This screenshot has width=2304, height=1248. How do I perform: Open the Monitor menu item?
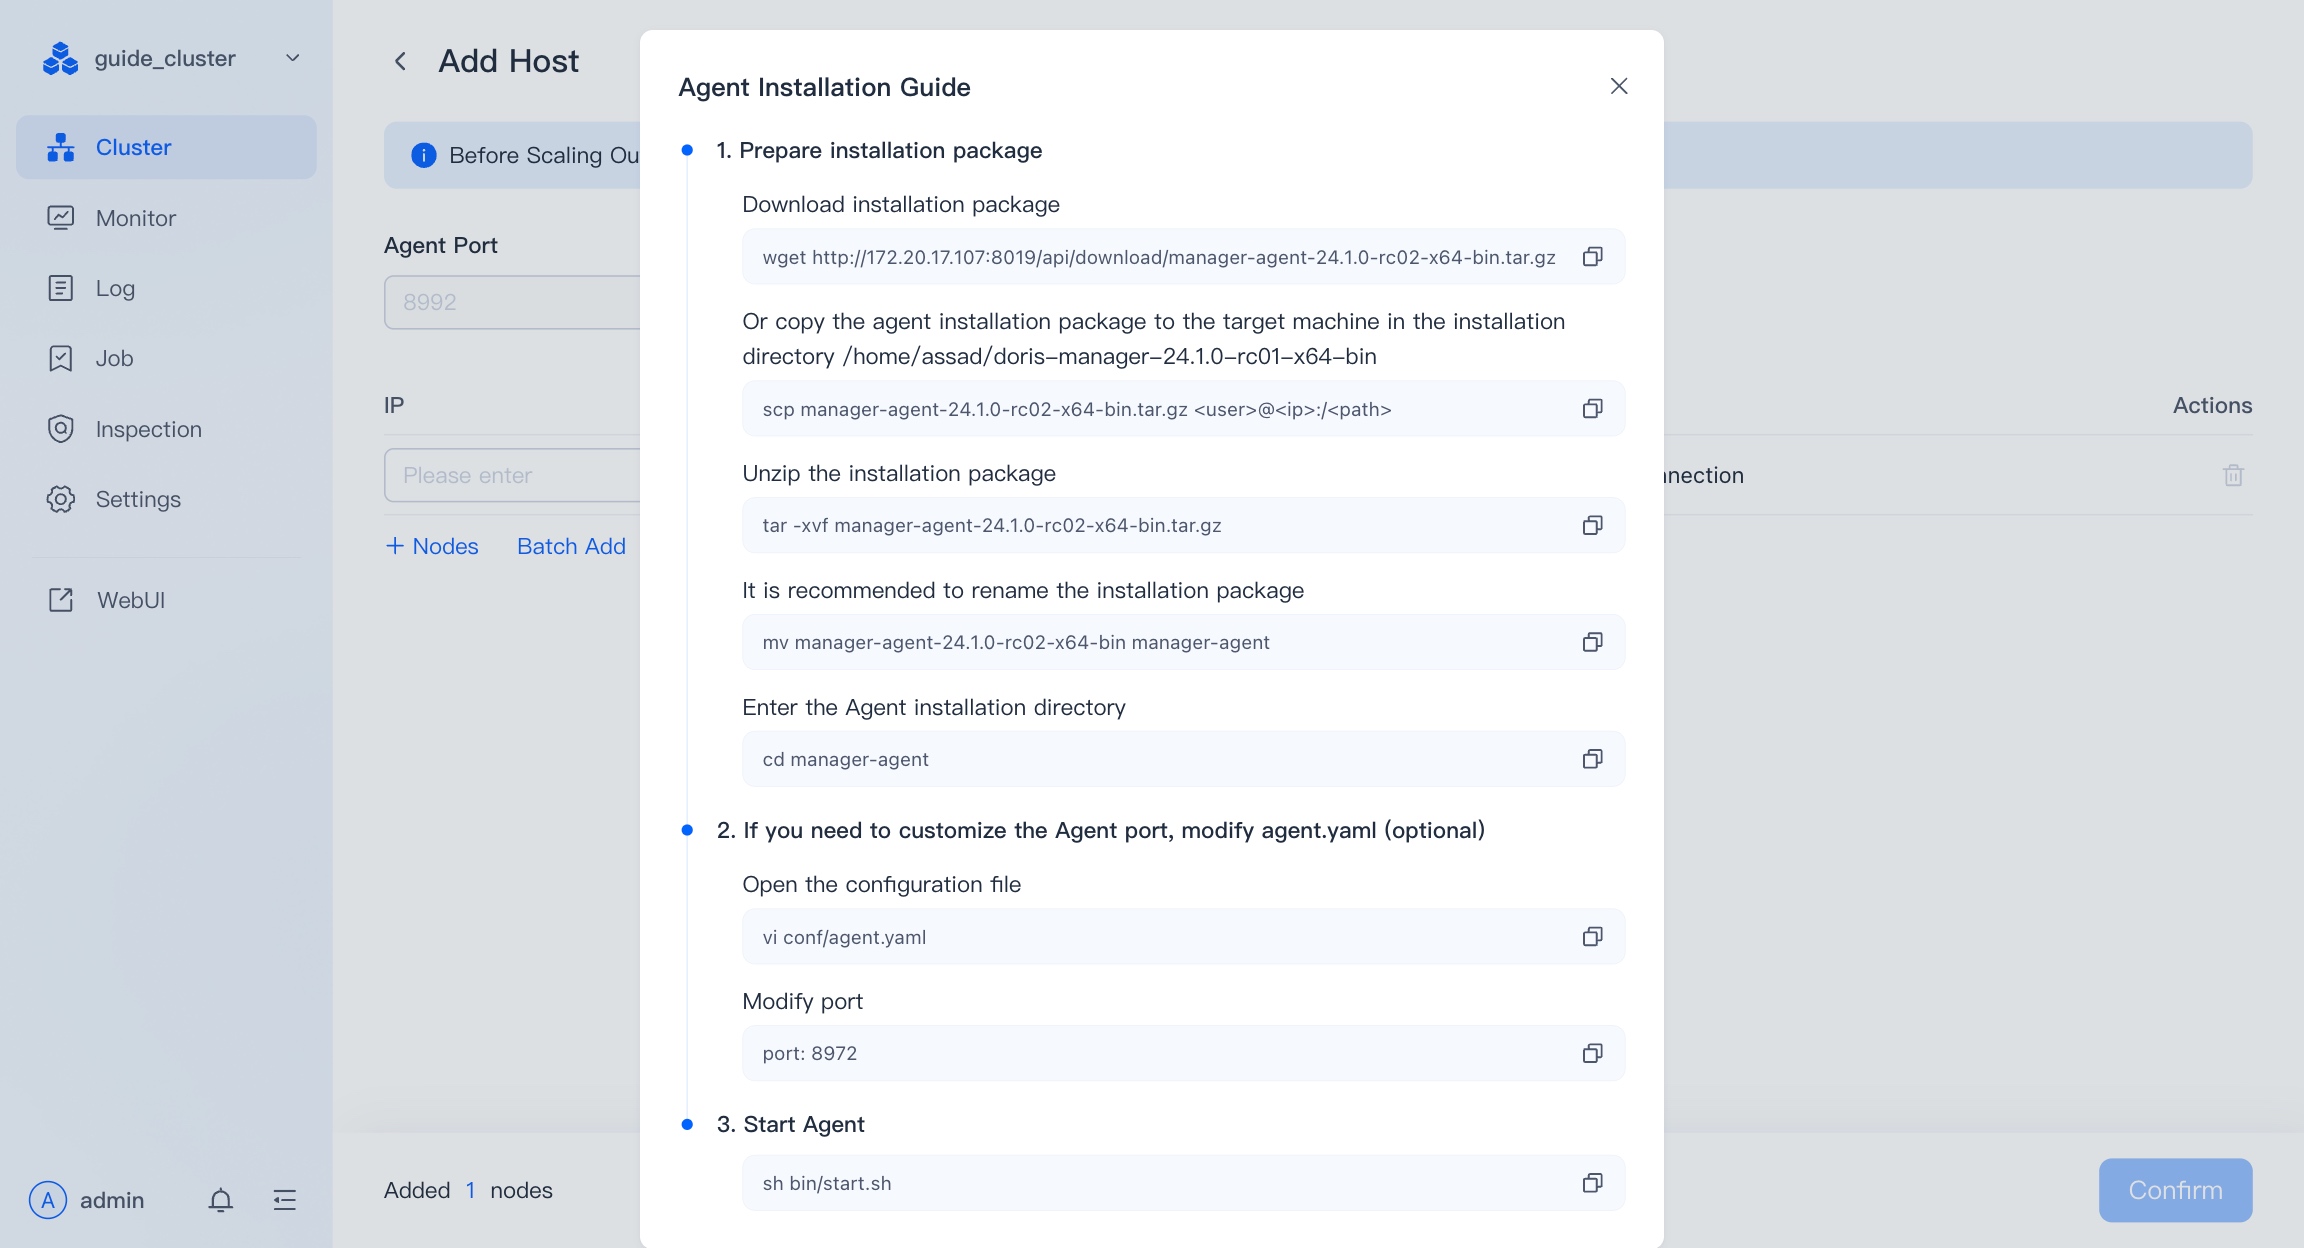(x=166, y=218)
